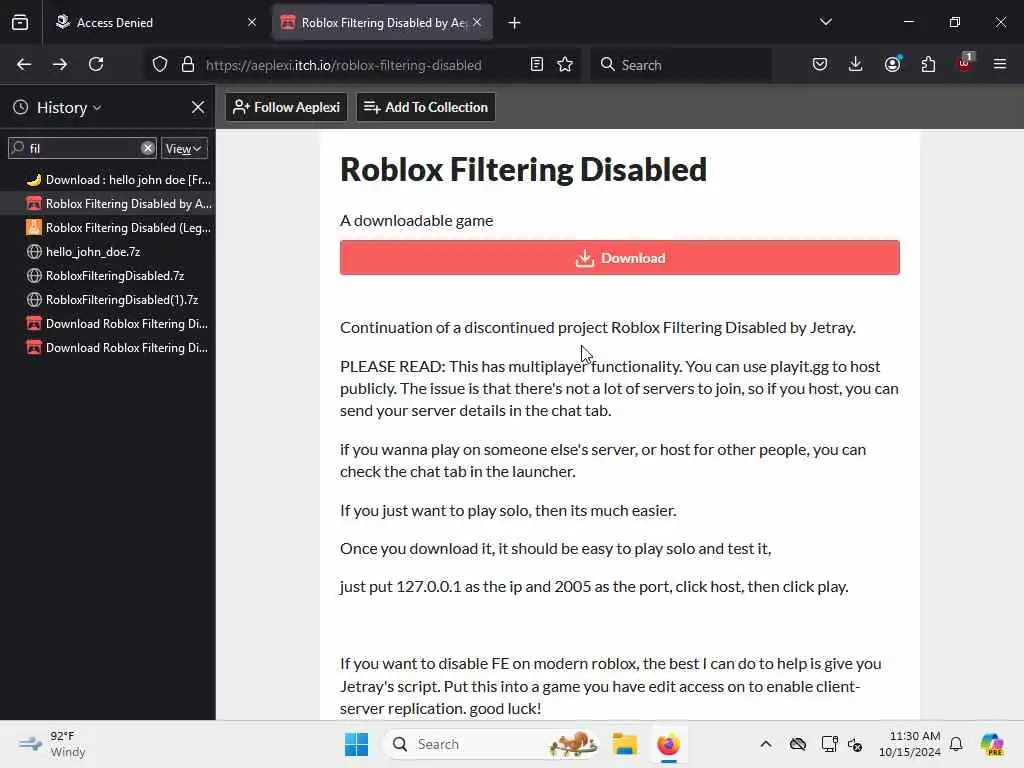Viewport: 1024px width, 768px height.
Task: Open hello_john_doe.7z history entry
Action: [x=108, y=251]
